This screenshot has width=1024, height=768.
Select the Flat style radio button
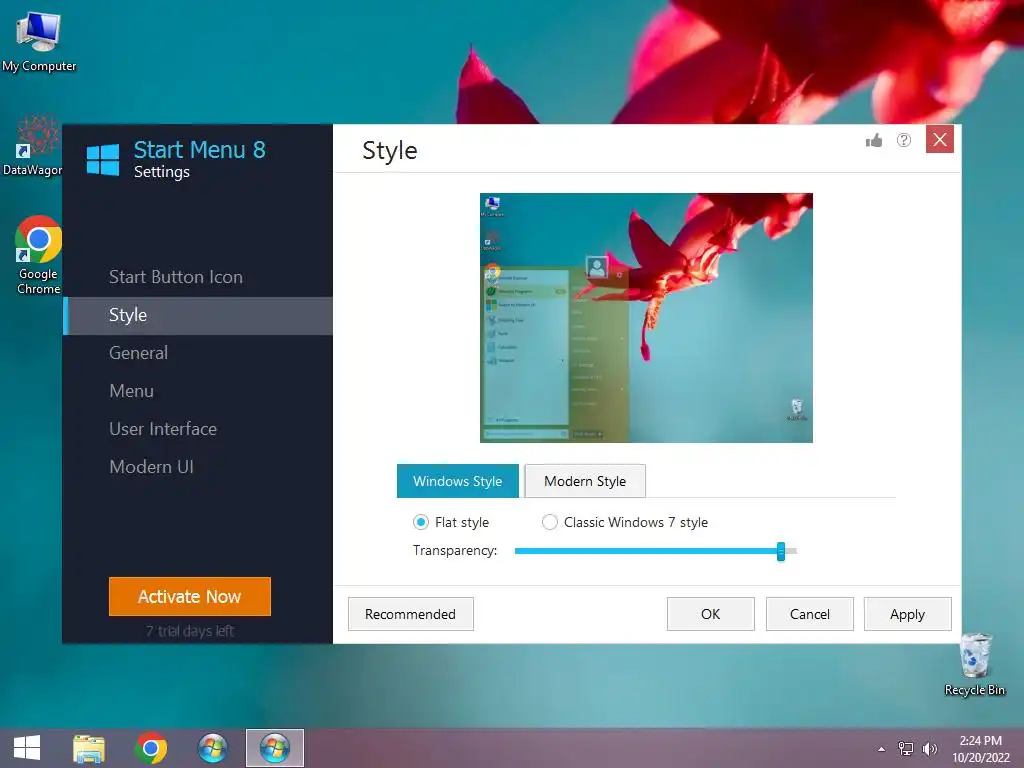[x=421, y=522]
